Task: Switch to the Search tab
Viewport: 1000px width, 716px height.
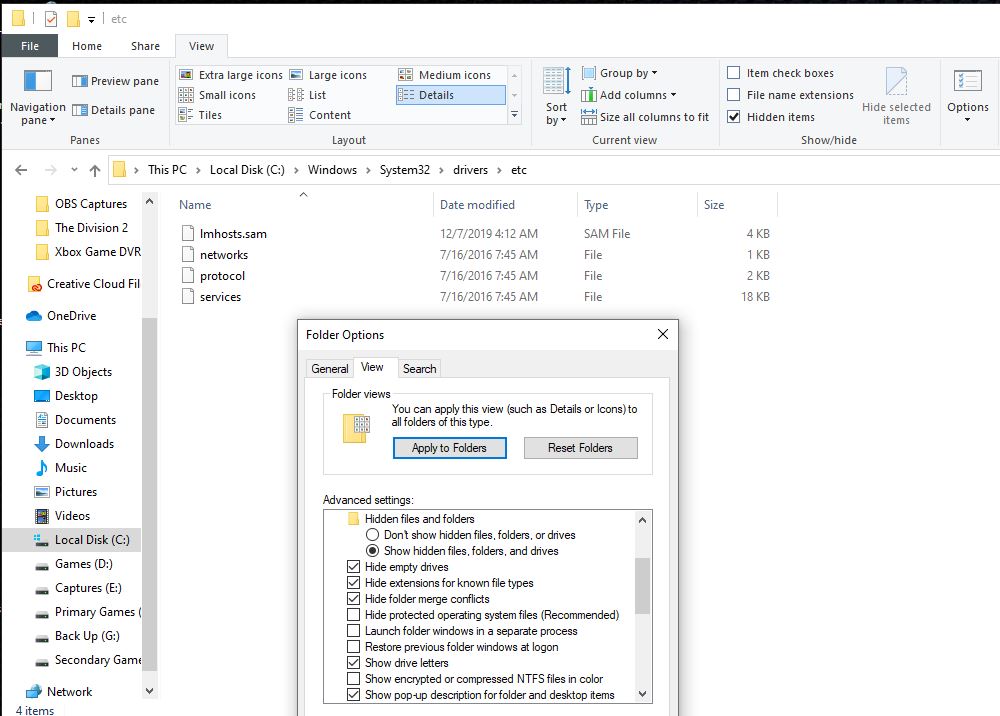Action: coord(419,368)
